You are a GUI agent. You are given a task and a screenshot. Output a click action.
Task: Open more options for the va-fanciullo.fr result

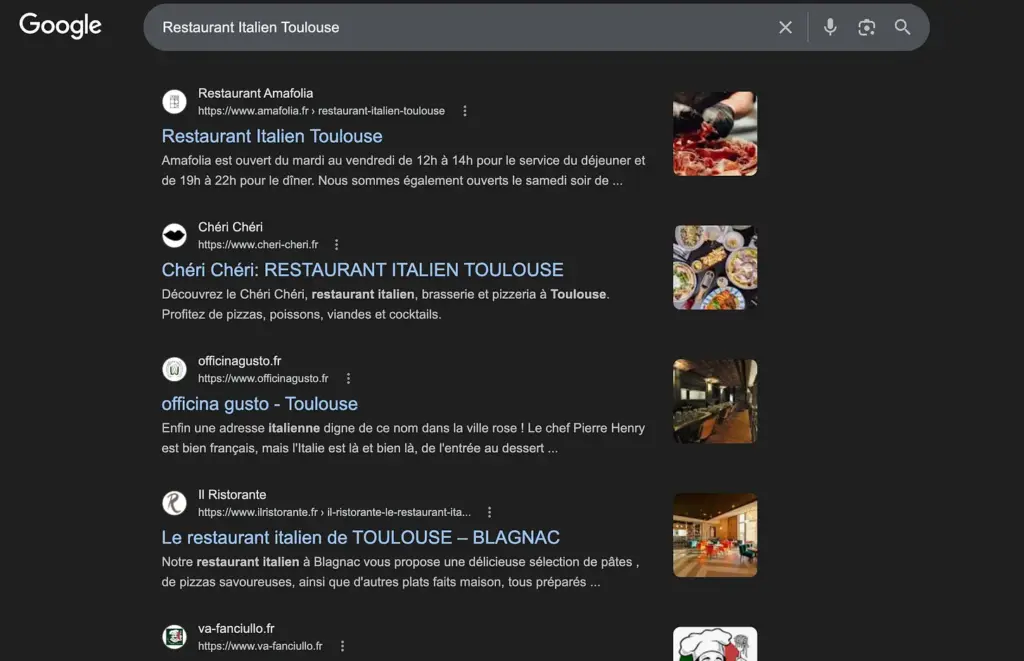tap(342, 646)
